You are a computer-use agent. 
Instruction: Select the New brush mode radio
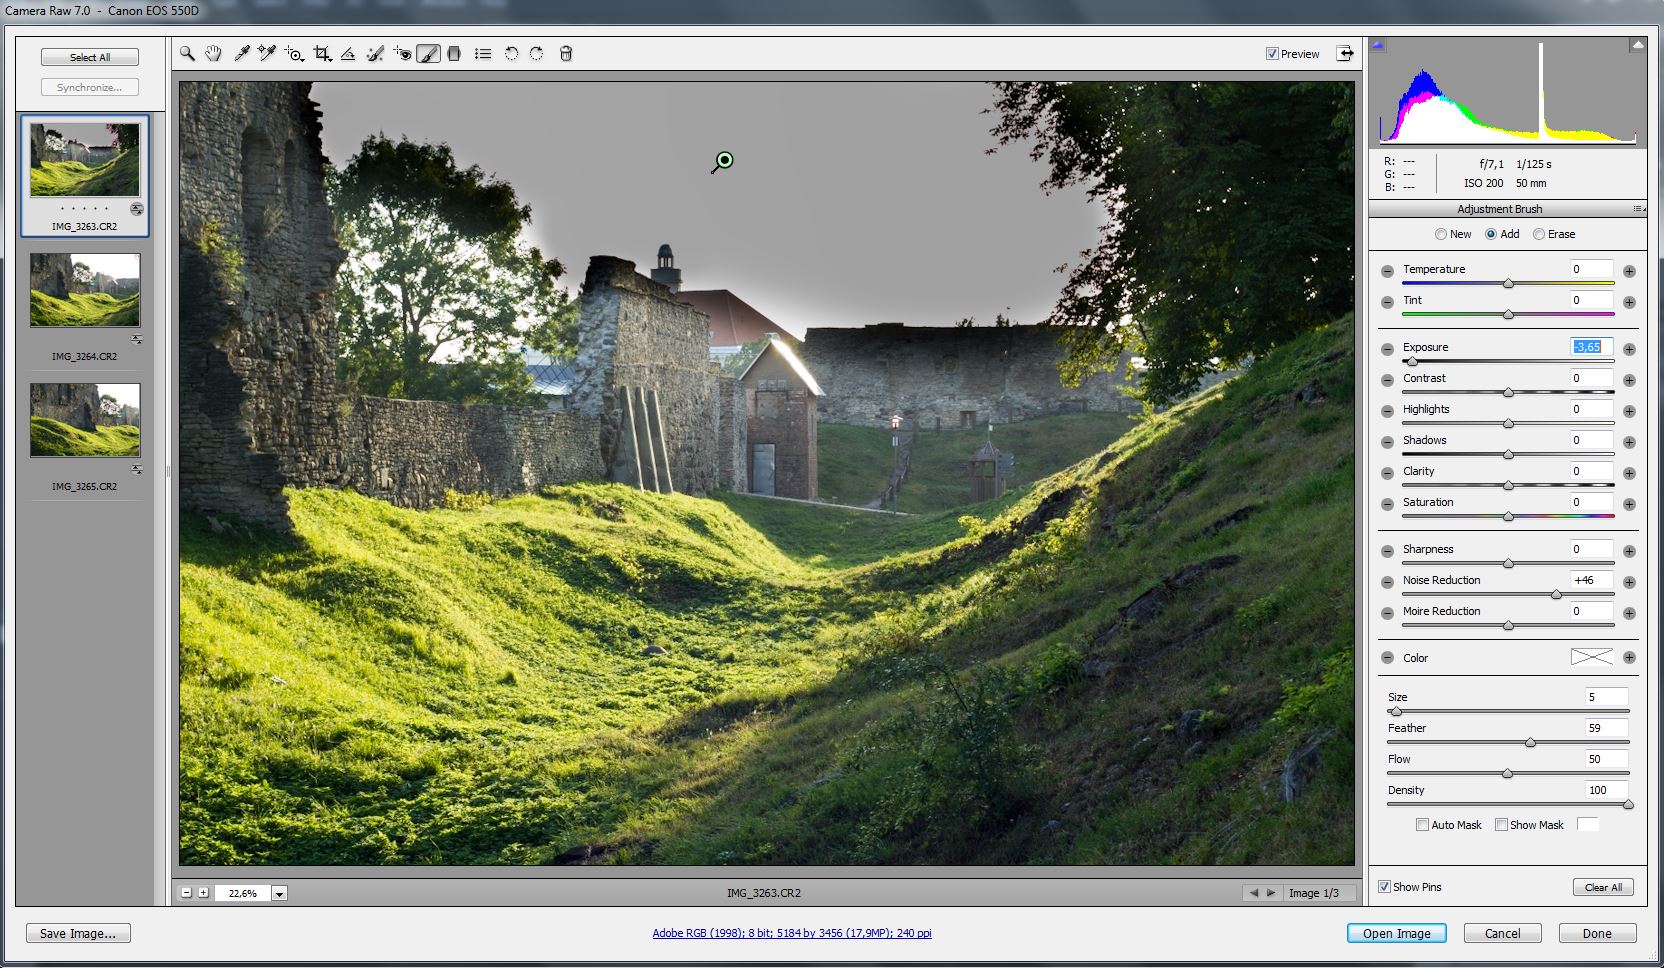click(1441, 234)
